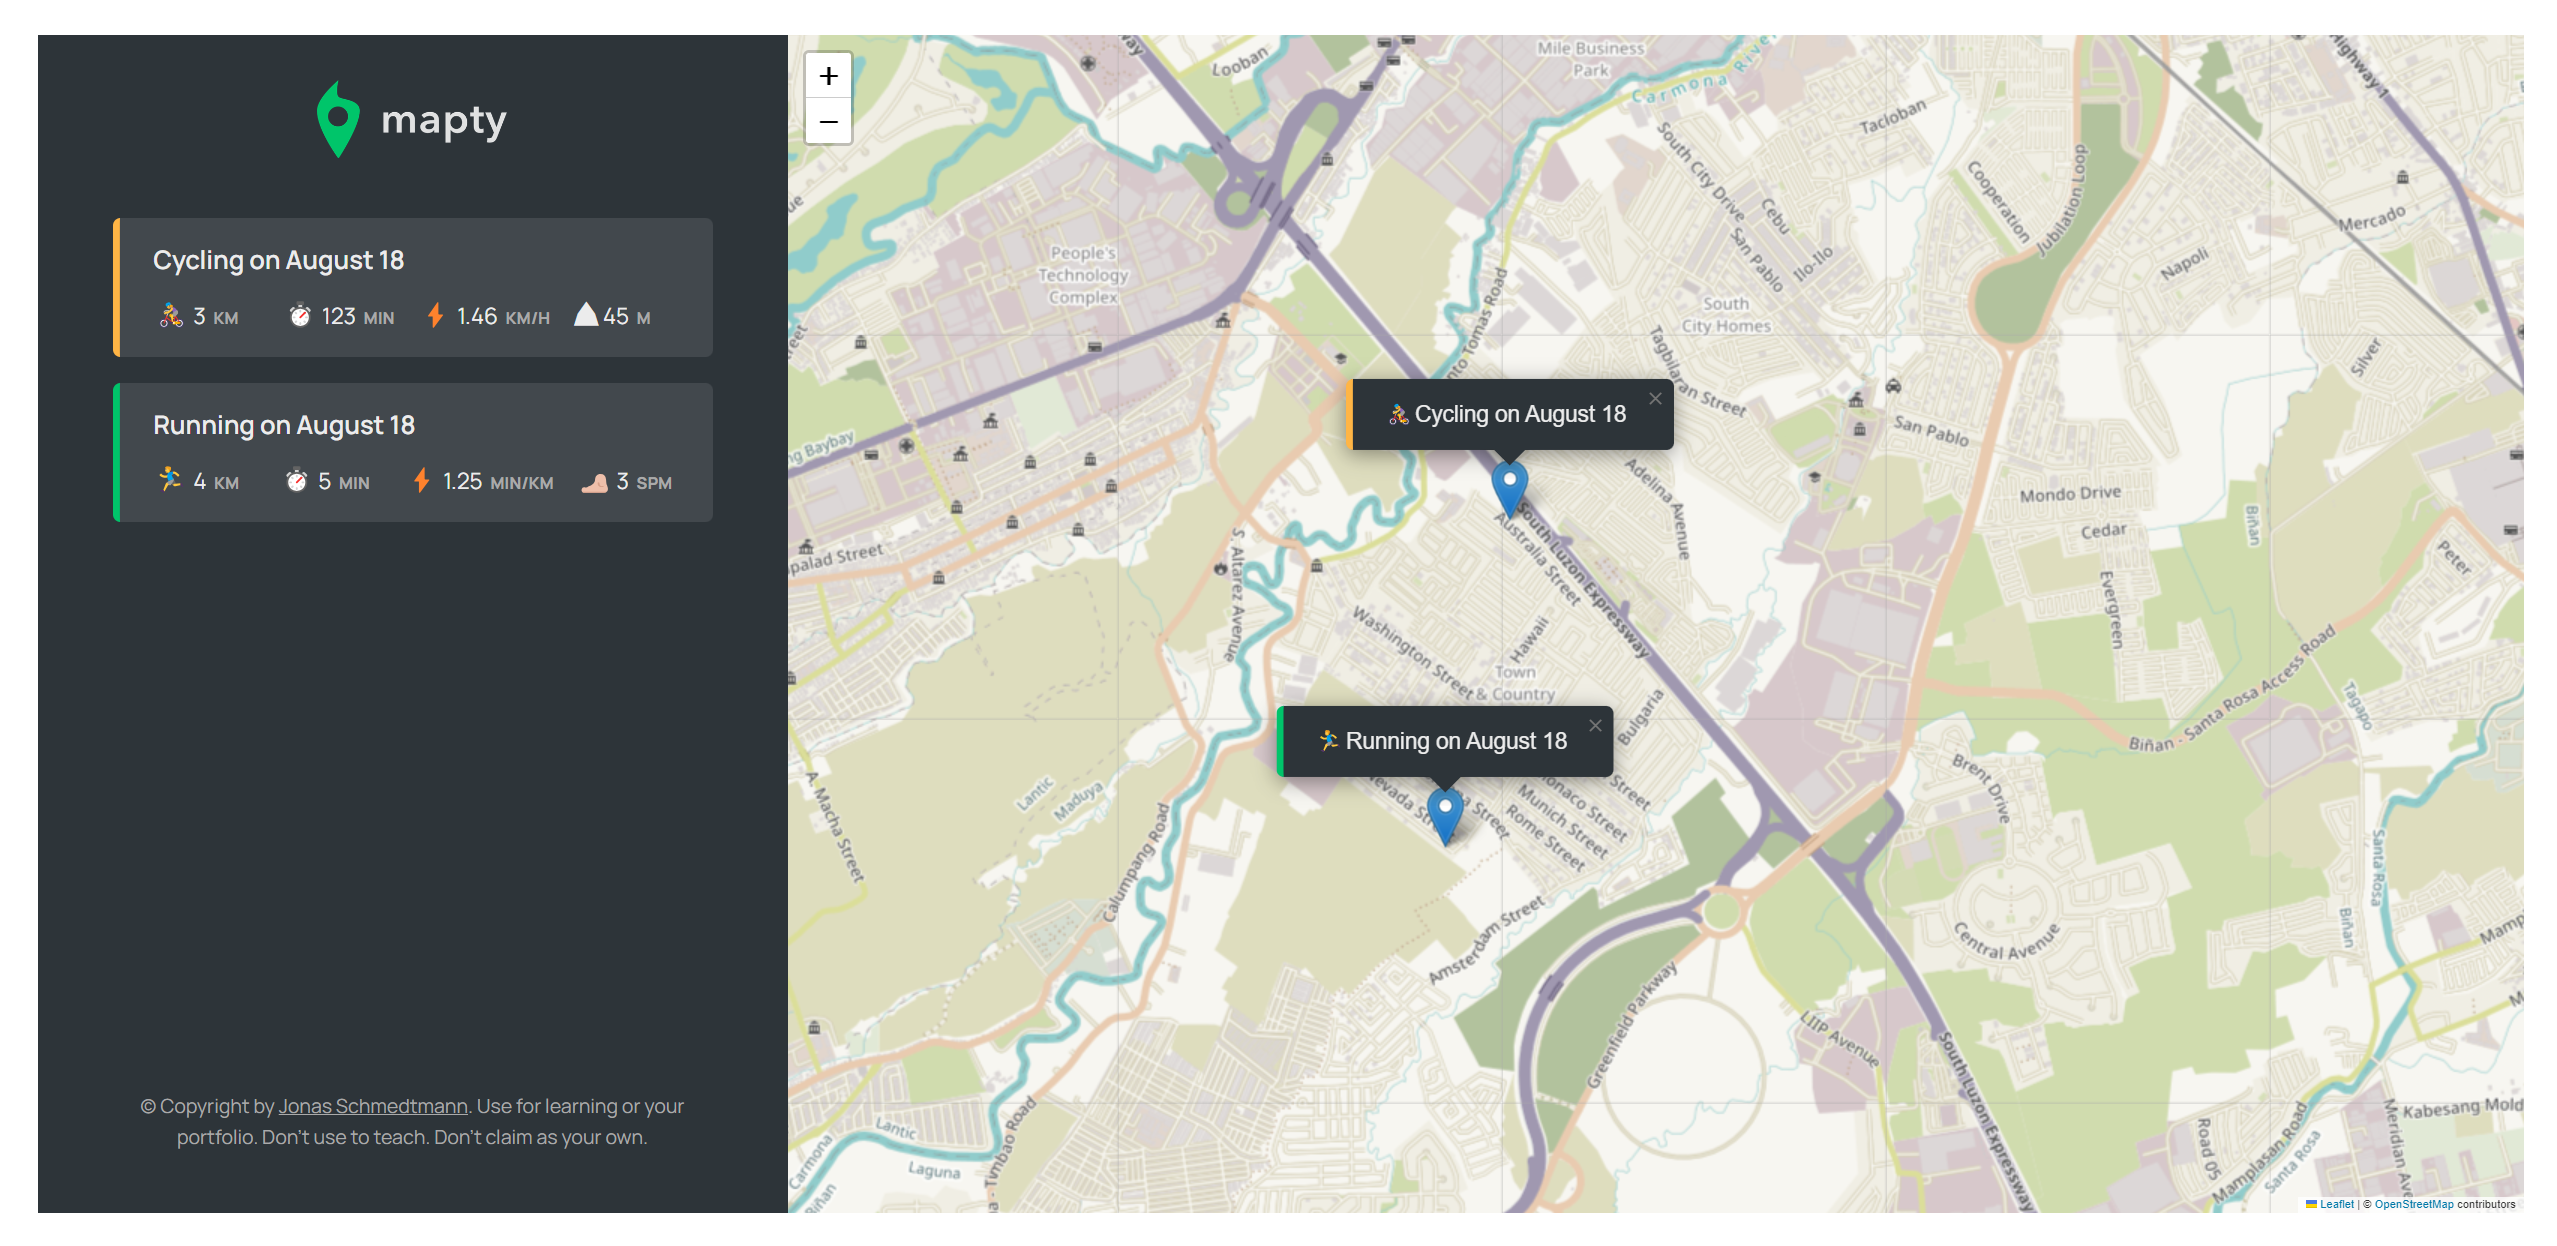Click the lightning icon beside 1.25 MIN/KM

(422, 481)
